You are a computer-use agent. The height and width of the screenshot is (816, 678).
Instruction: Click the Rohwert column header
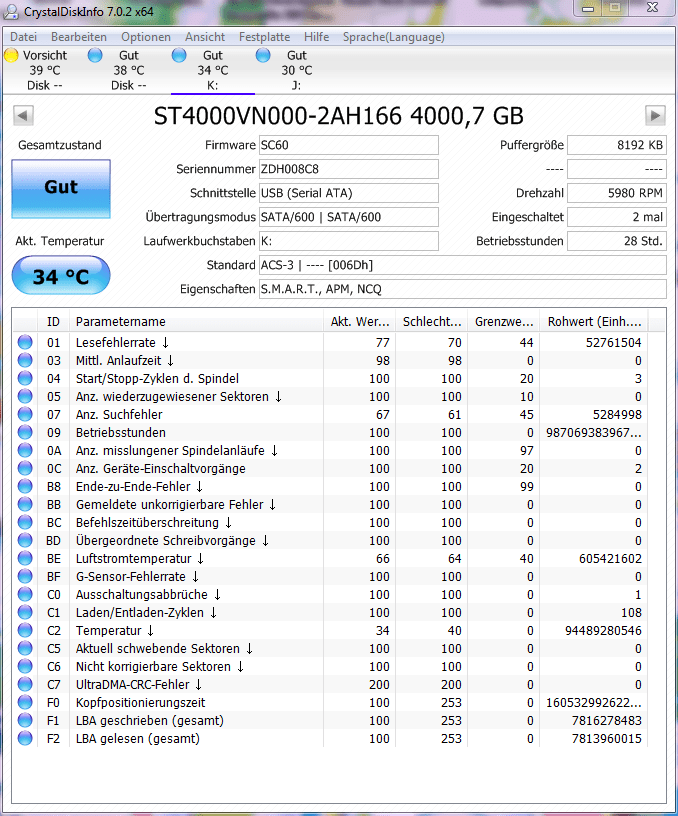point(595,322)
